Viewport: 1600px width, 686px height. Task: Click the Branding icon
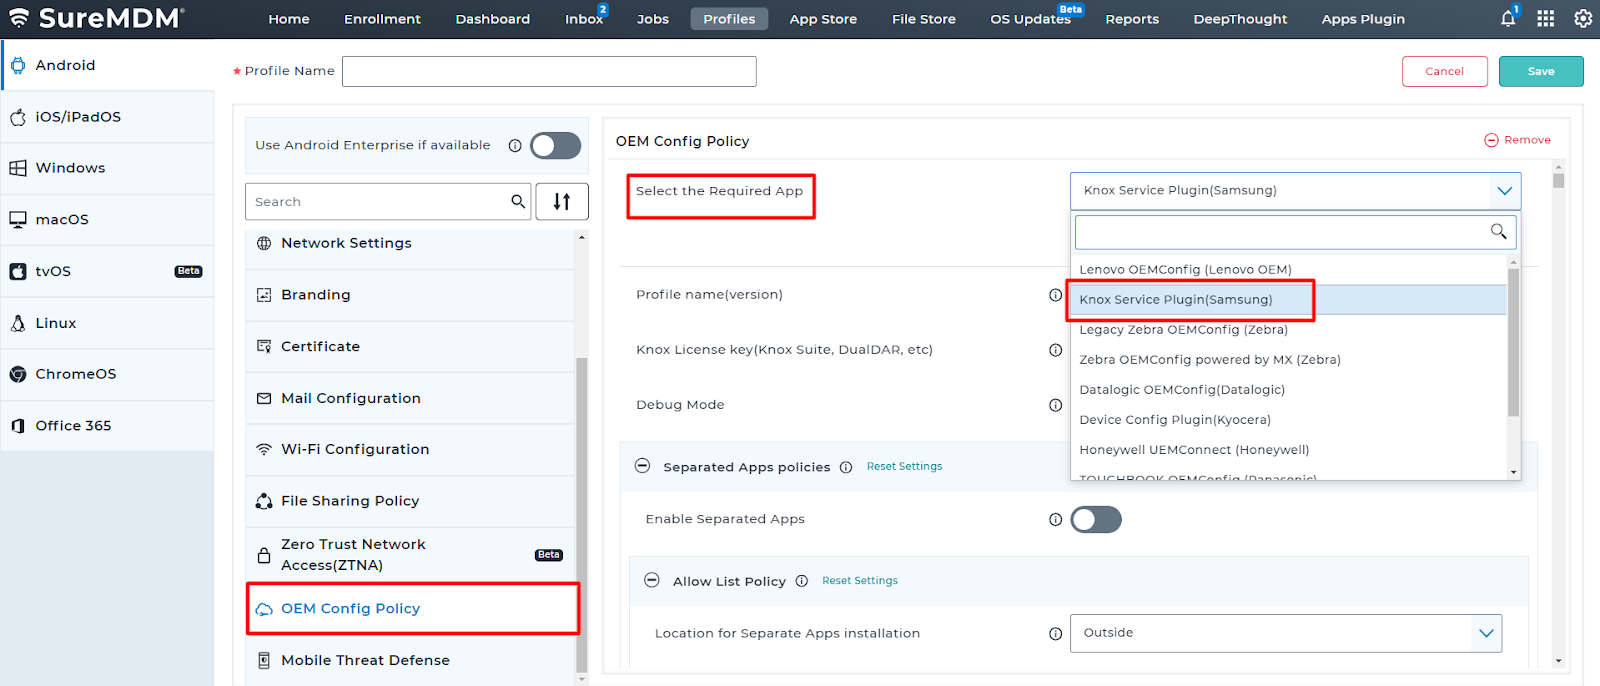pos(264,295)
